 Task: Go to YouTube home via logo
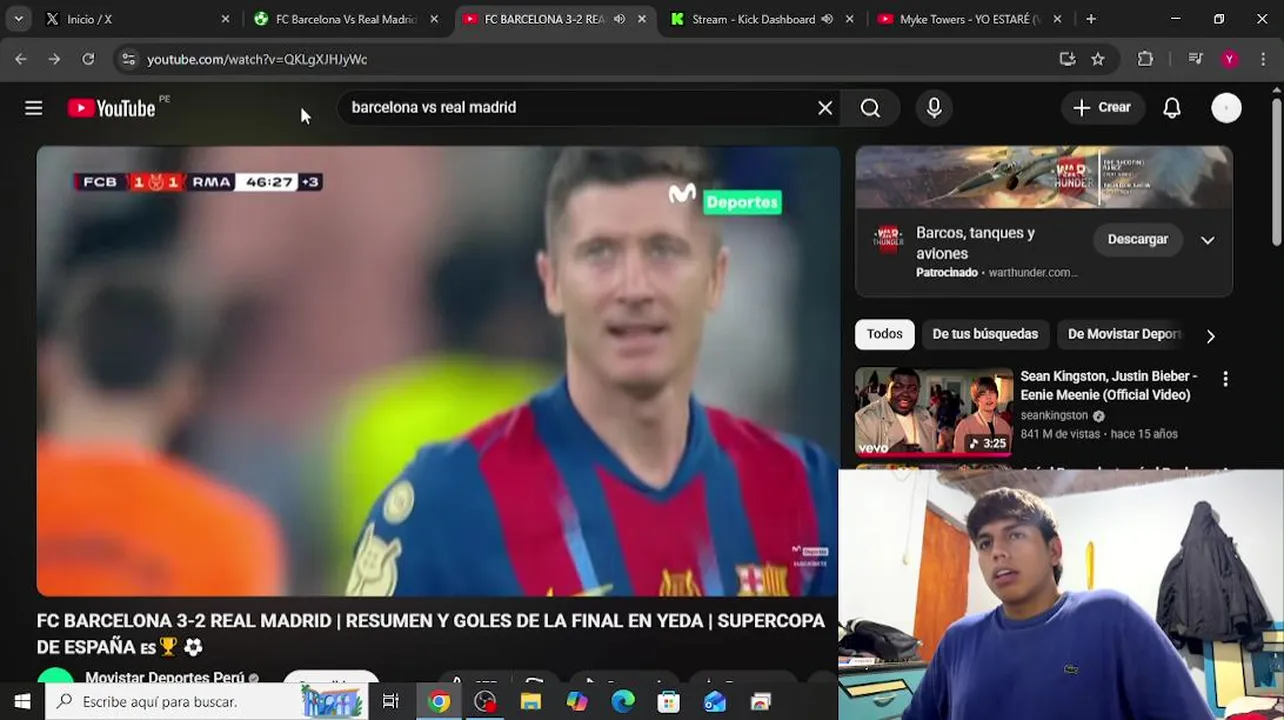[x=111, y=108]
